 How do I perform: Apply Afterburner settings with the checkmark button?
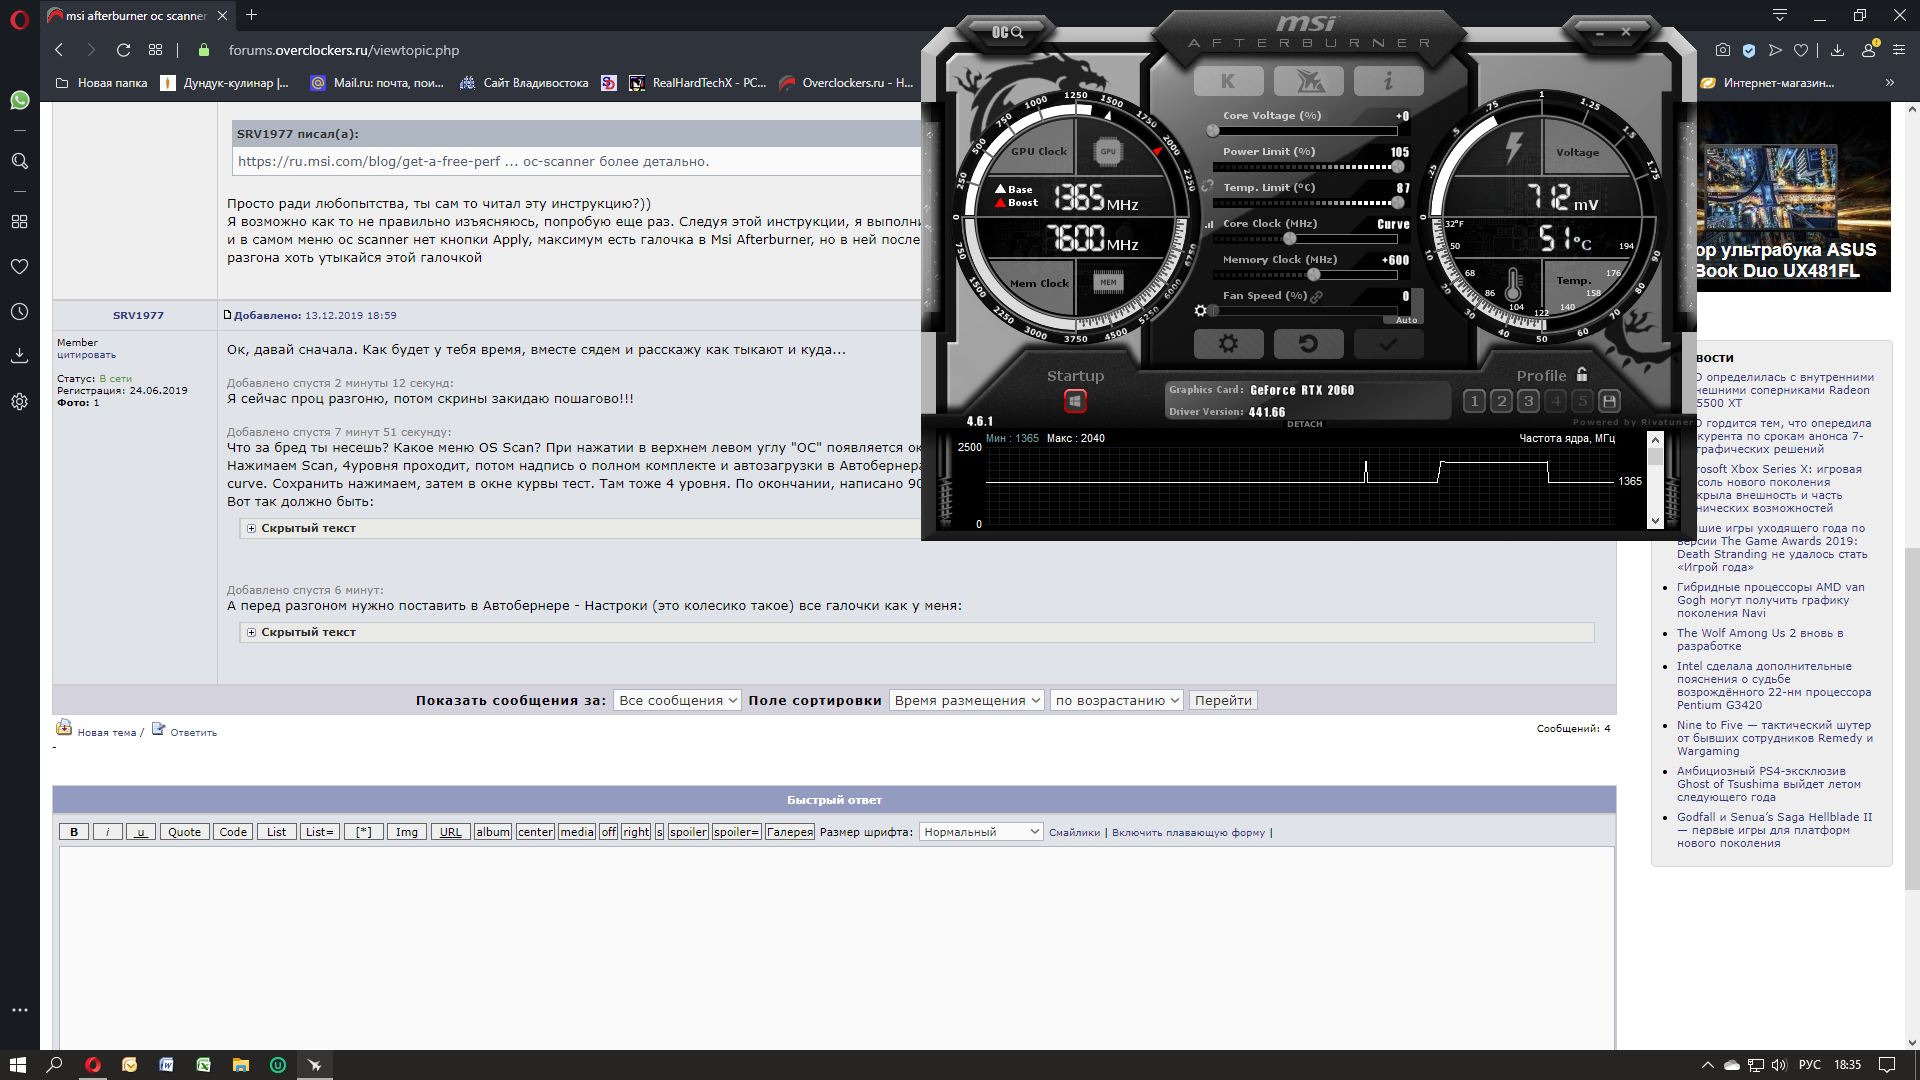1388,344
